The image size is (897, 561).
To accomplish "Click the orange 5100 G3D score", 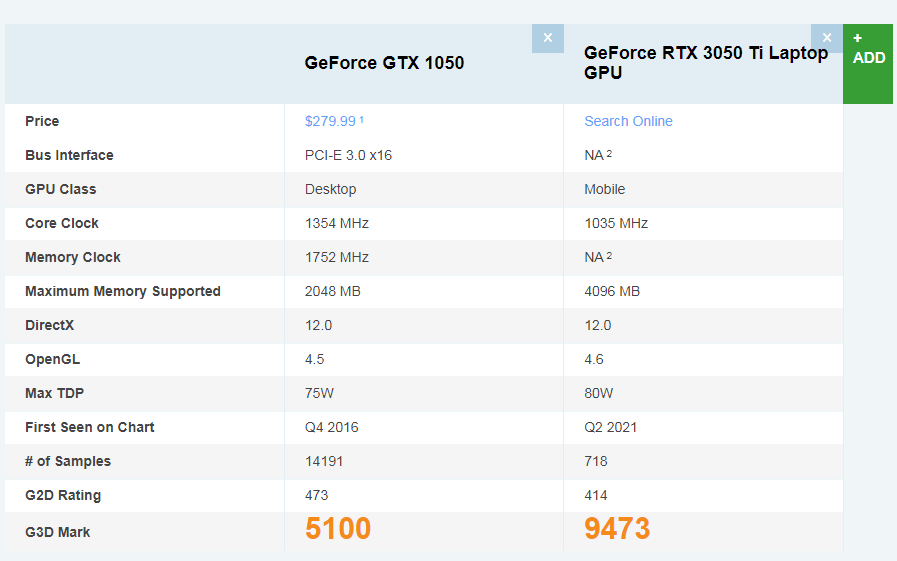I will coord(338,528).
